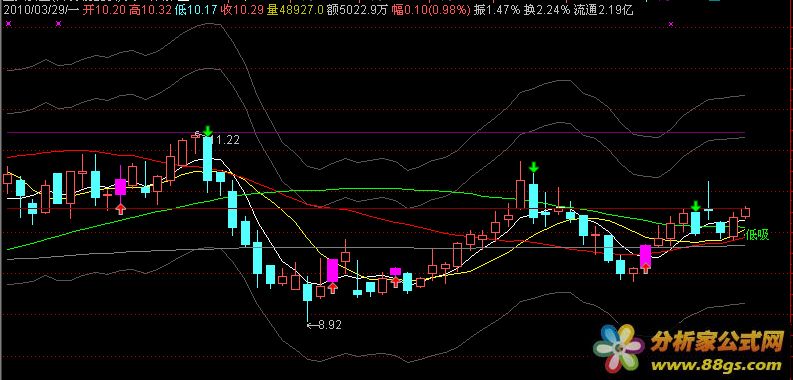
Task: Click the turnover amount 额5022.9万
Action: pyautogui.click(x=358, y=10)
